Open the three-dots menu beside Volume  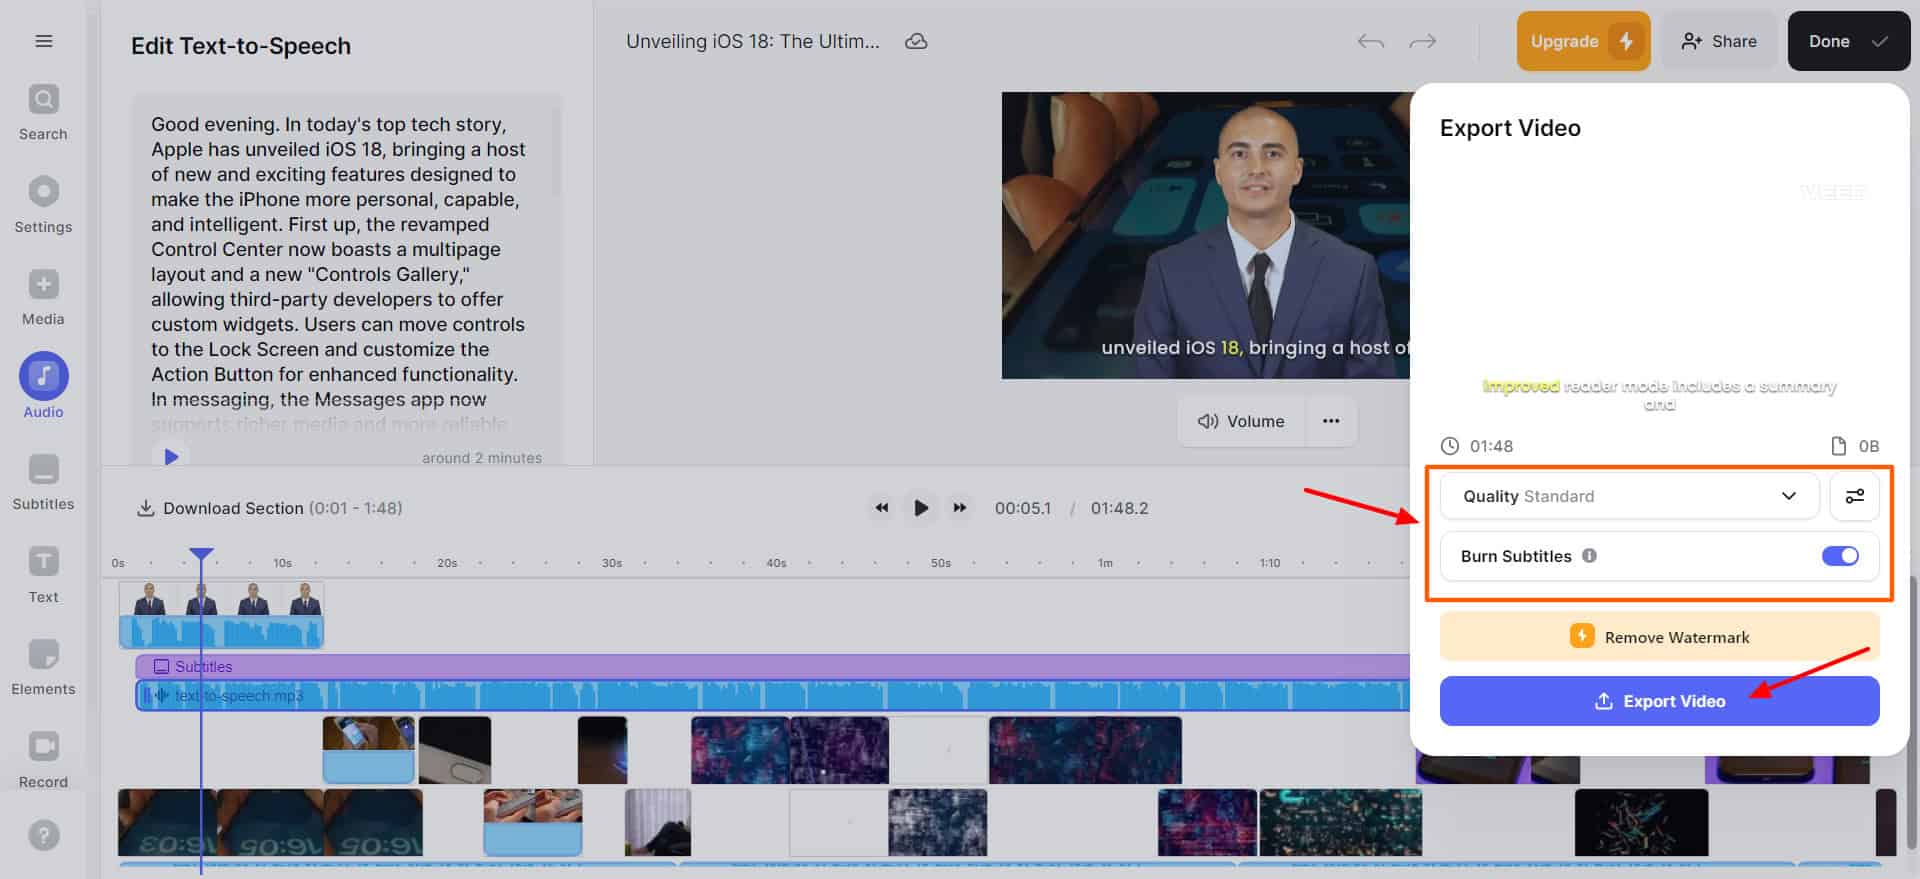point(1330,421)
